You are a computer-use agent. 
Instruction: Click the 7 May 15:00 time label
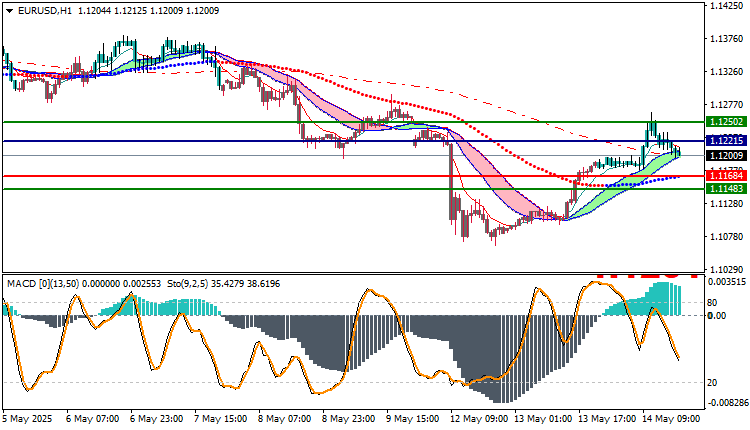(x=221, y=419)
